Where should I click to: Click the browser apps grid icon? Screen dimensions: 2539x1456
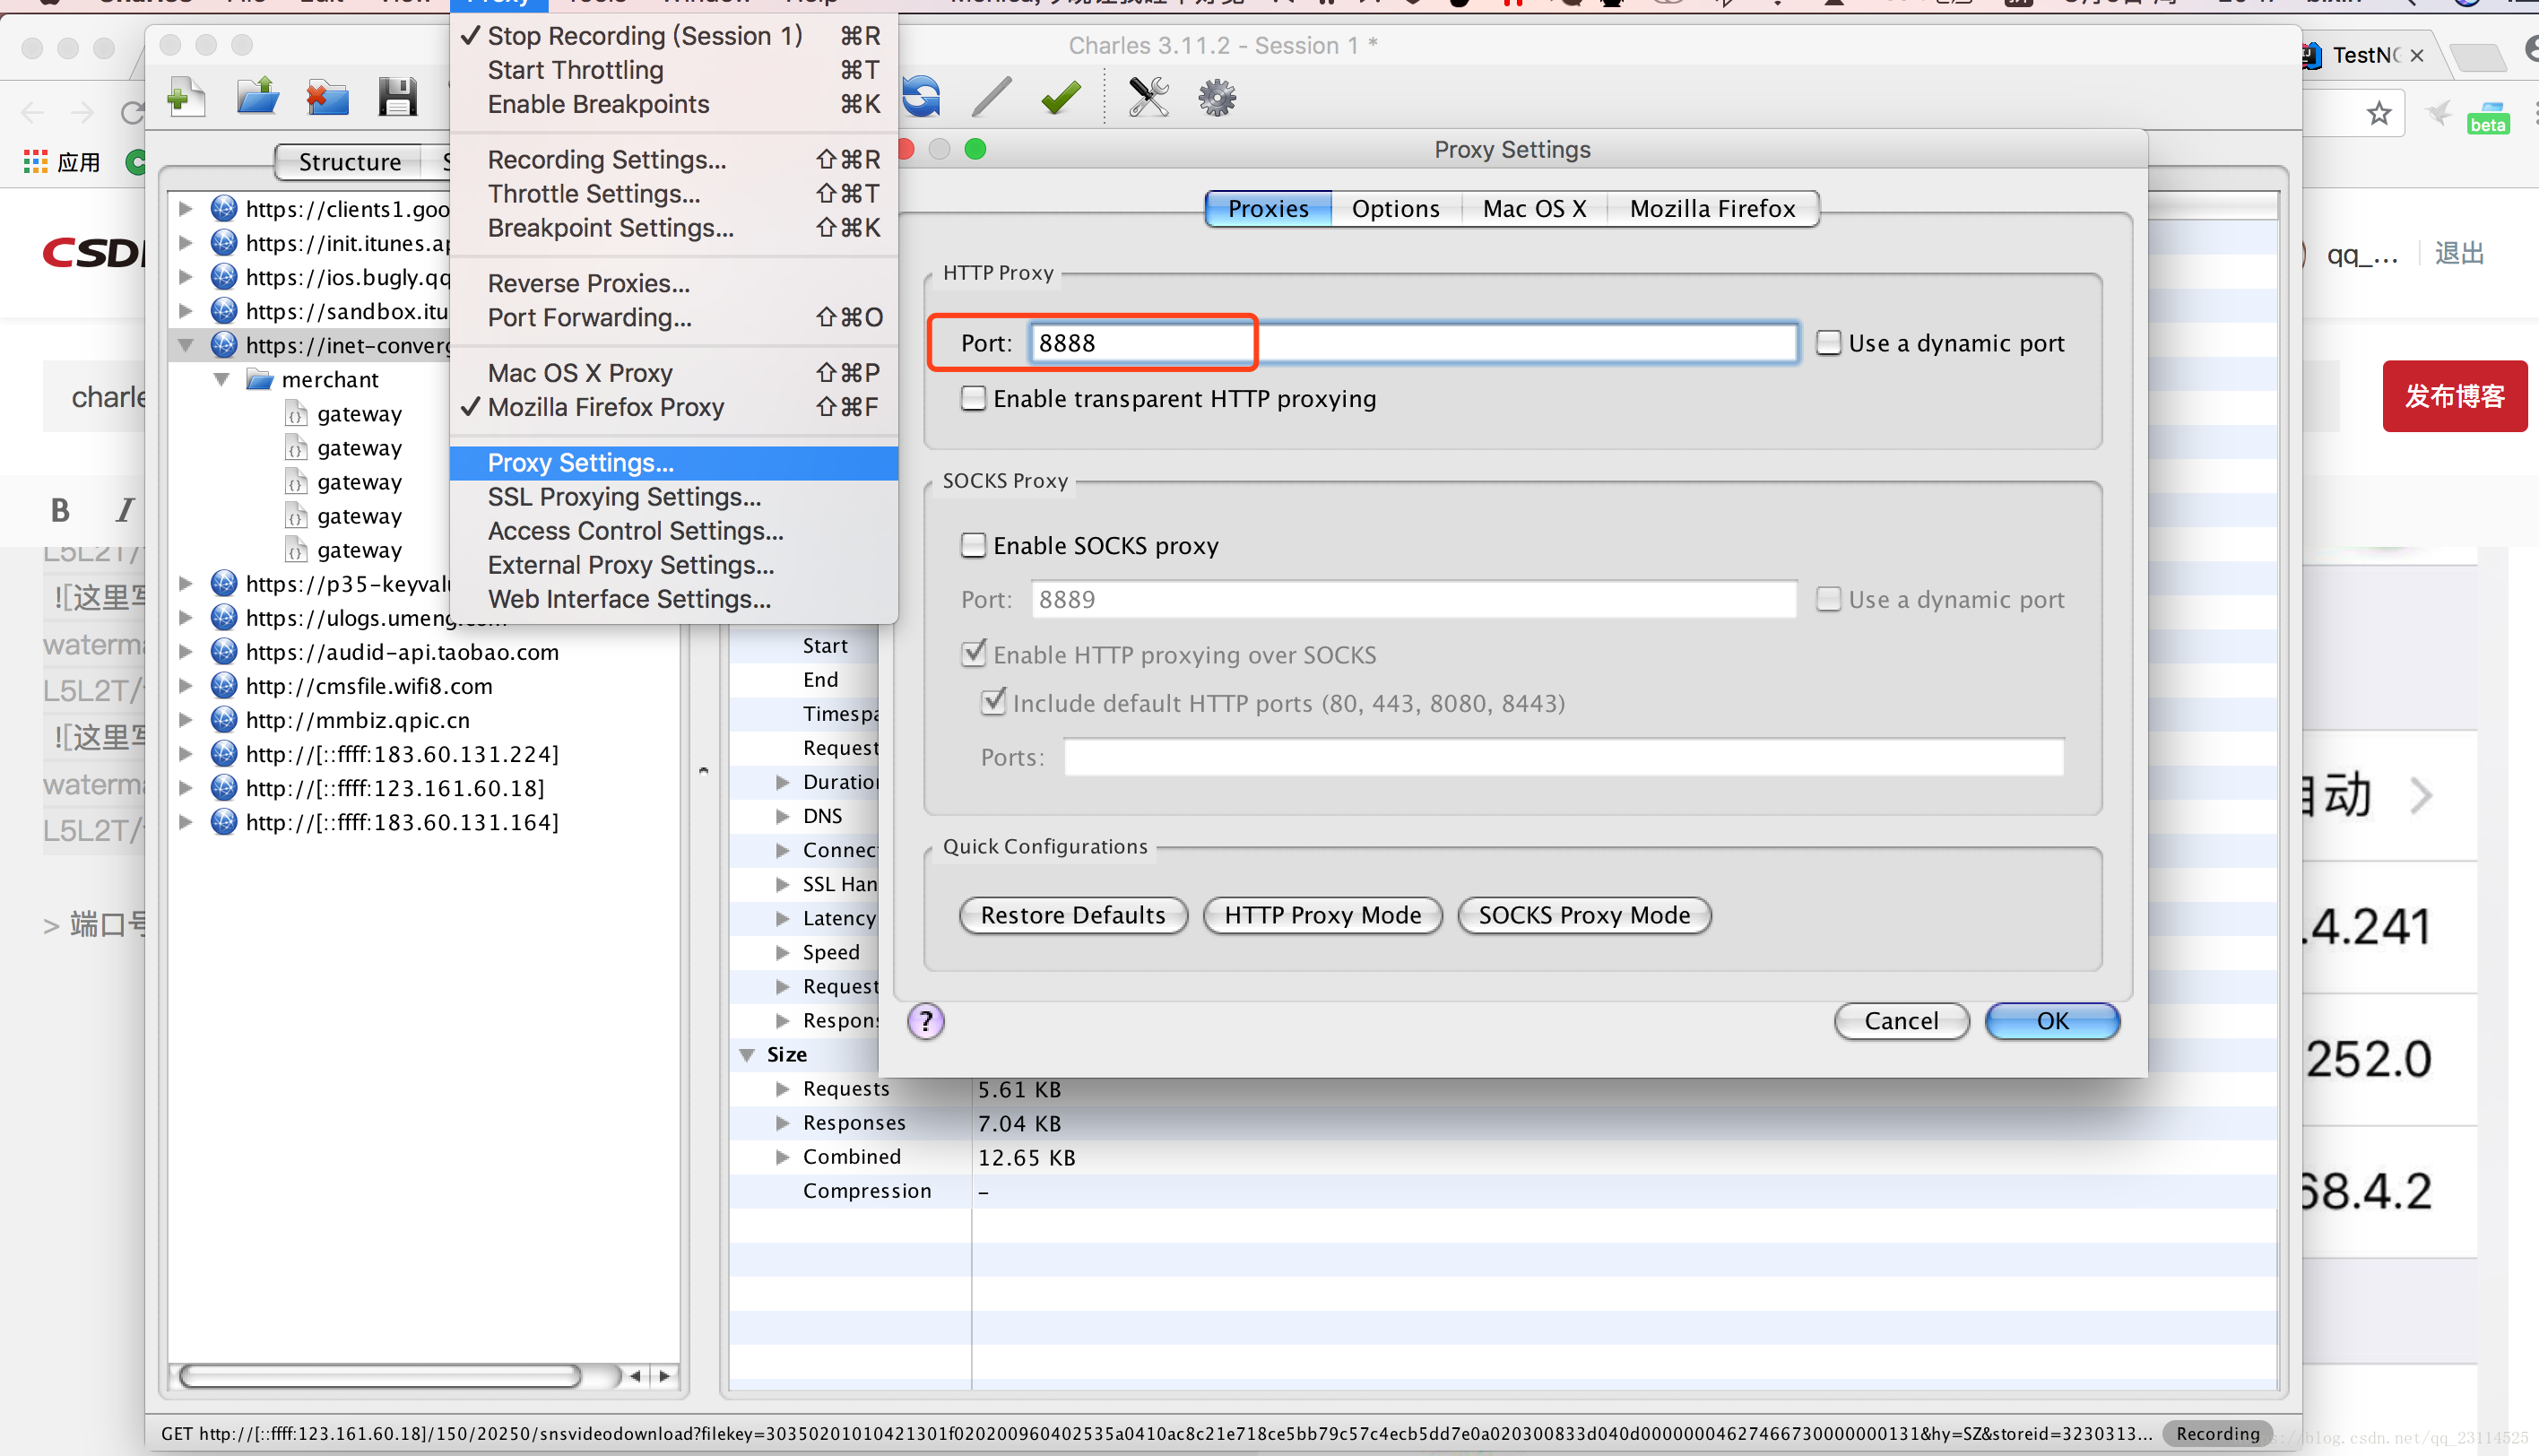pos(35,161)
